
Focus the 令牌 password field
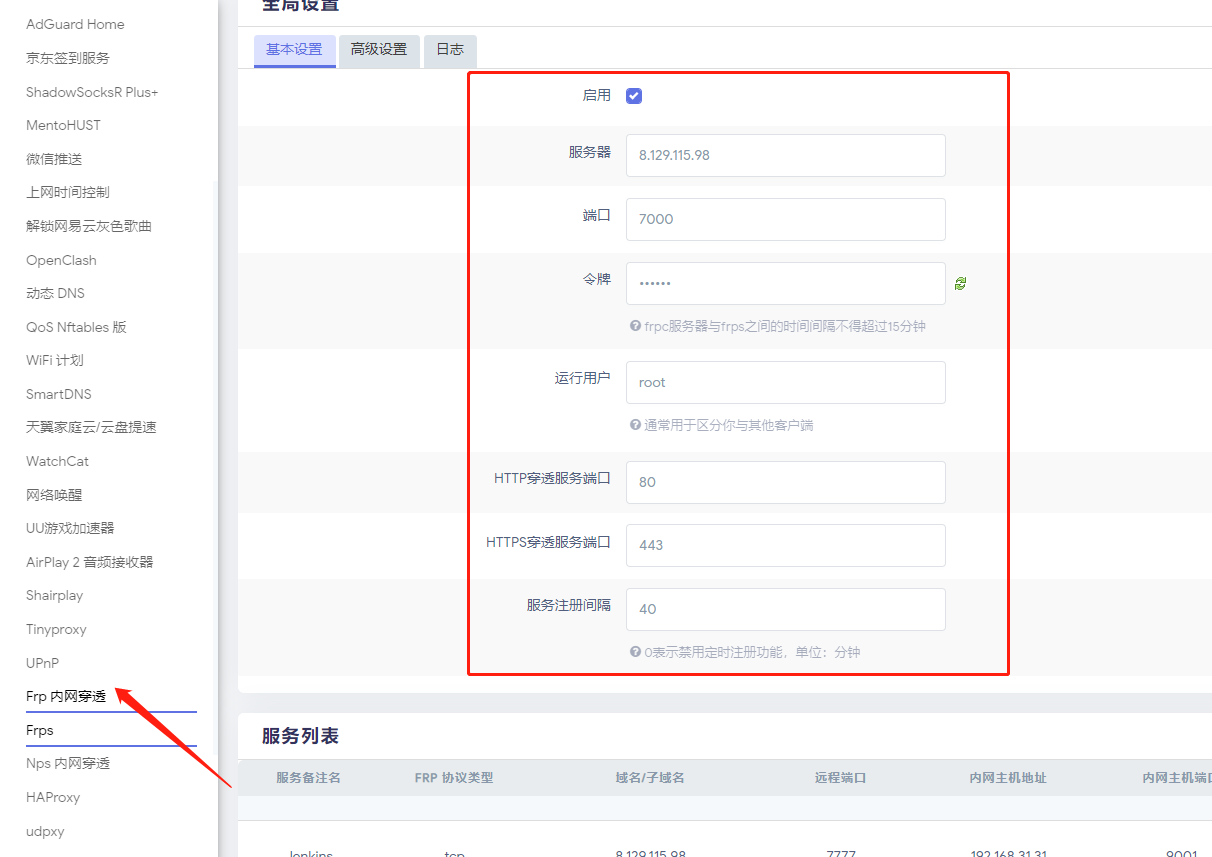pos(785,283)
